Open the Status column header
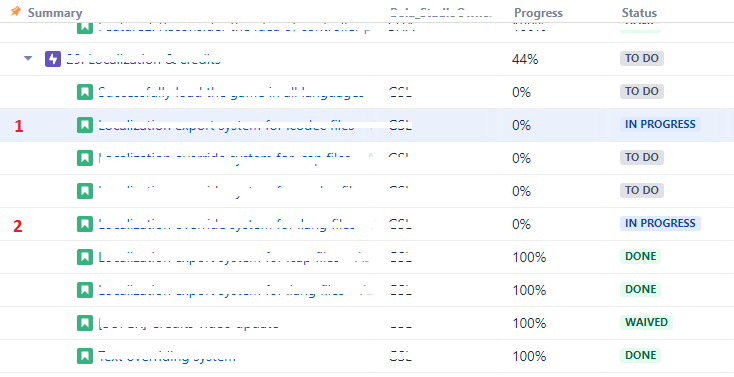 click(x=639, y=13)
